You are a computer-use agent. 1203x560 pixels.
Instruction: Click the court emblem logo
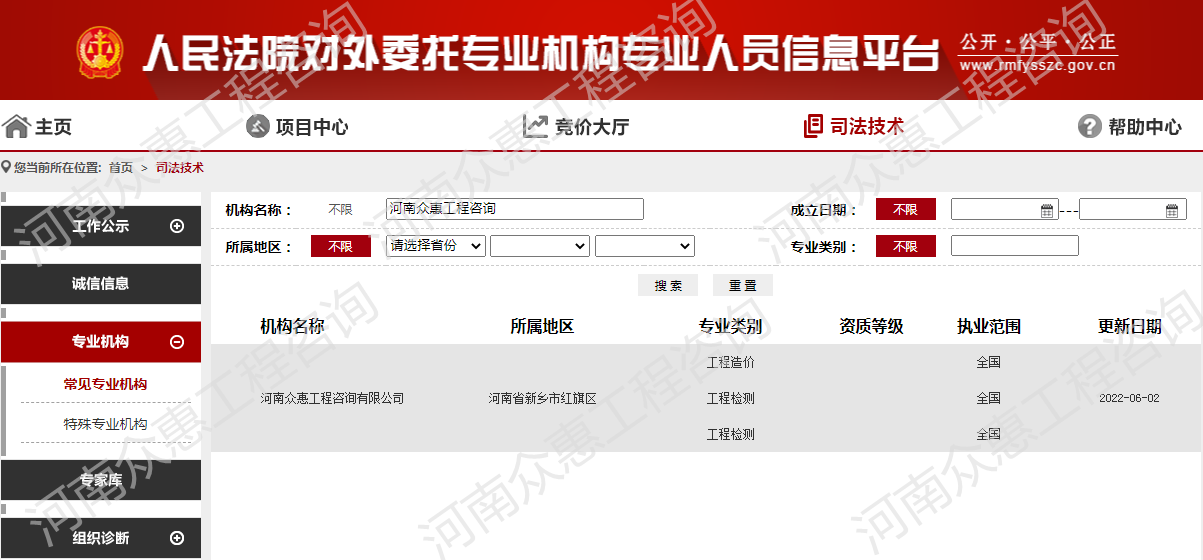[x=100, y=52]
